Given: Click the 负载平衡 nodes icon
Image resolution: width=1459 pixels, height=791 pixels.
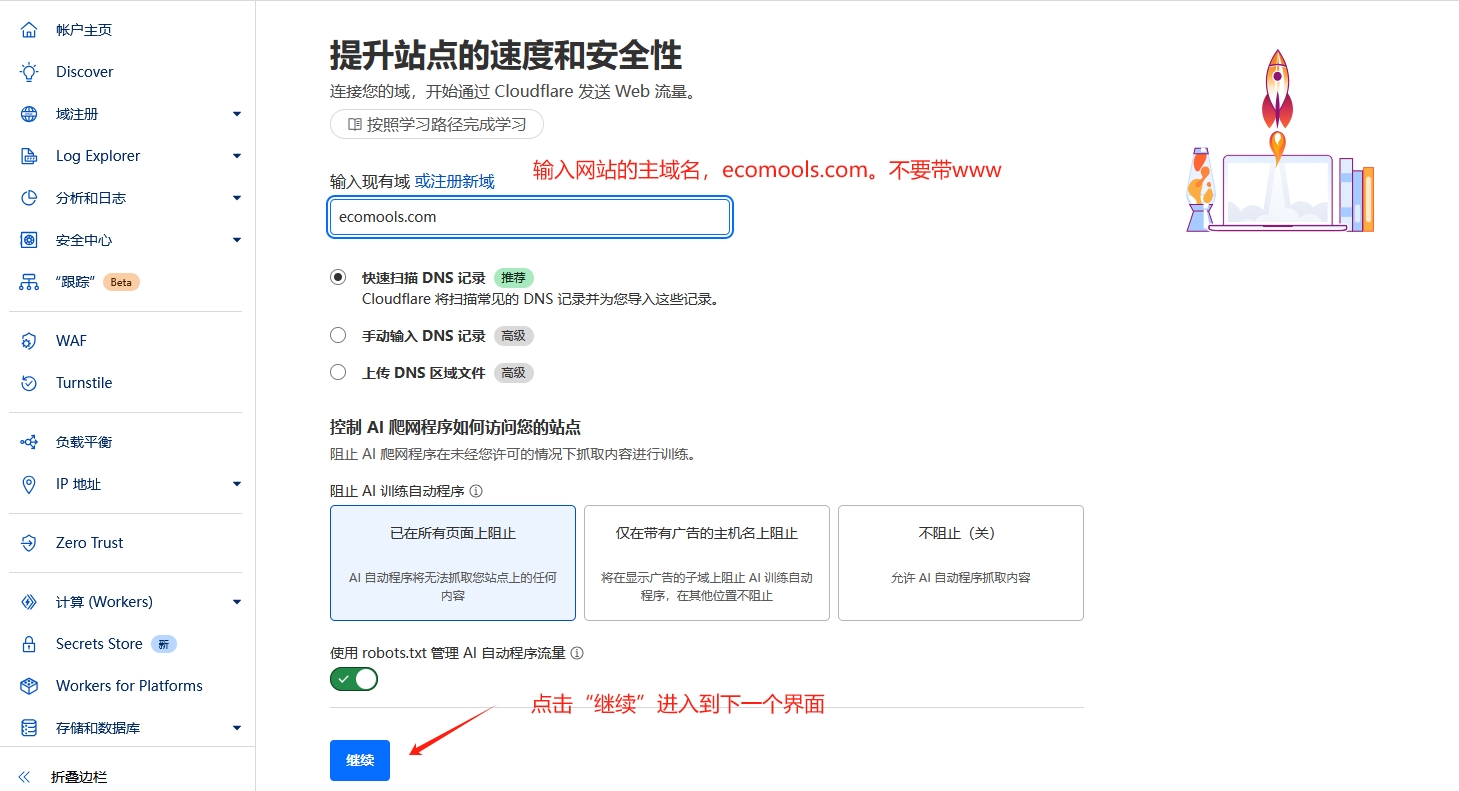Looking at the screenshot, I should point(29,442).
